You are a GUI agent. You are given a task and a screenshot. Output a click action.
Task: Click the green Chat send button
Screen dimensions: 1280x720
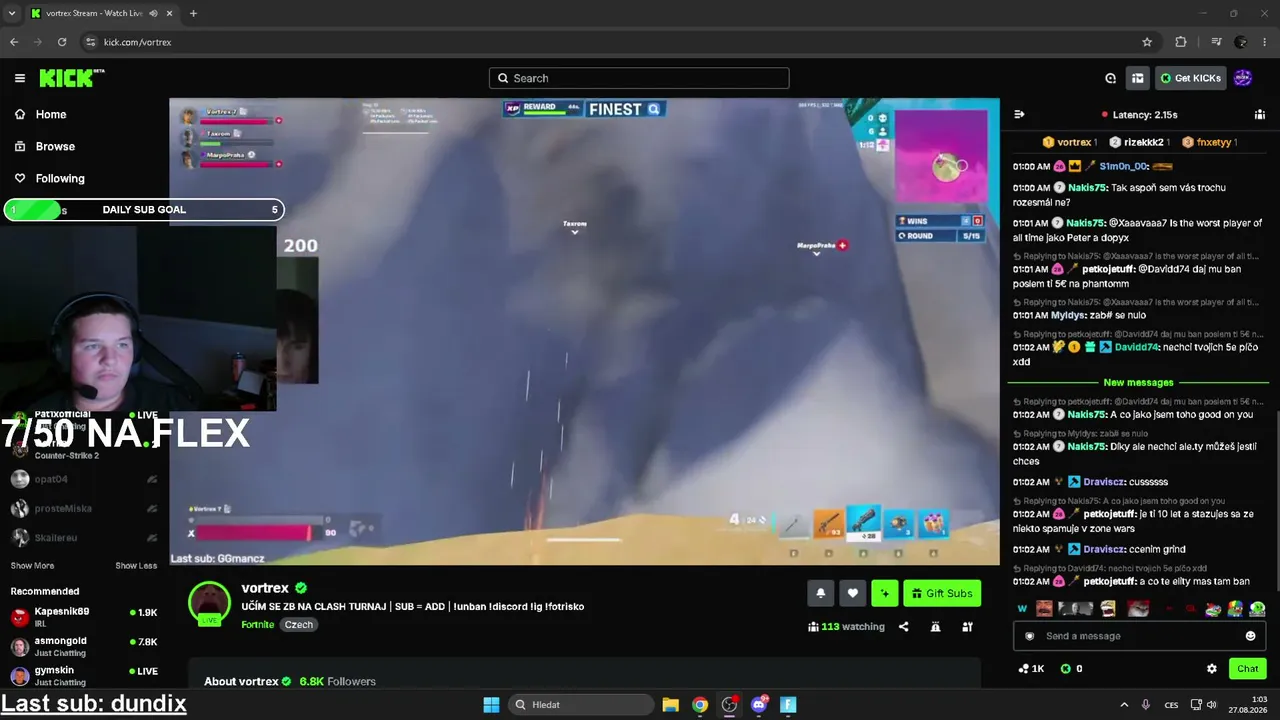pos(1247,668)
